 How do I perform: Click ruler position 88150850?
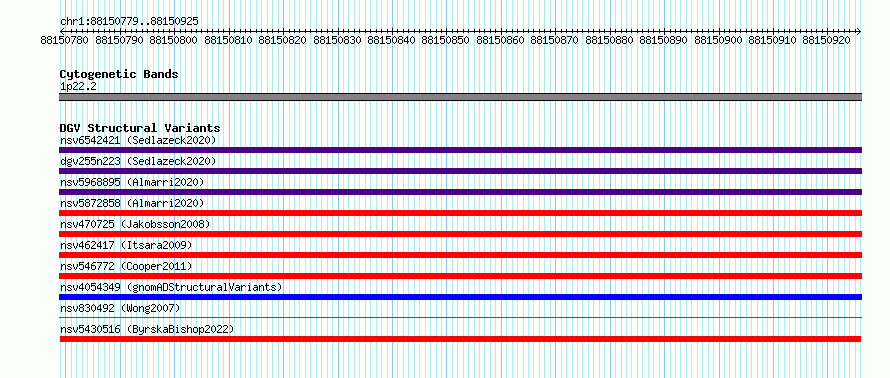click(x=446, y=40)
